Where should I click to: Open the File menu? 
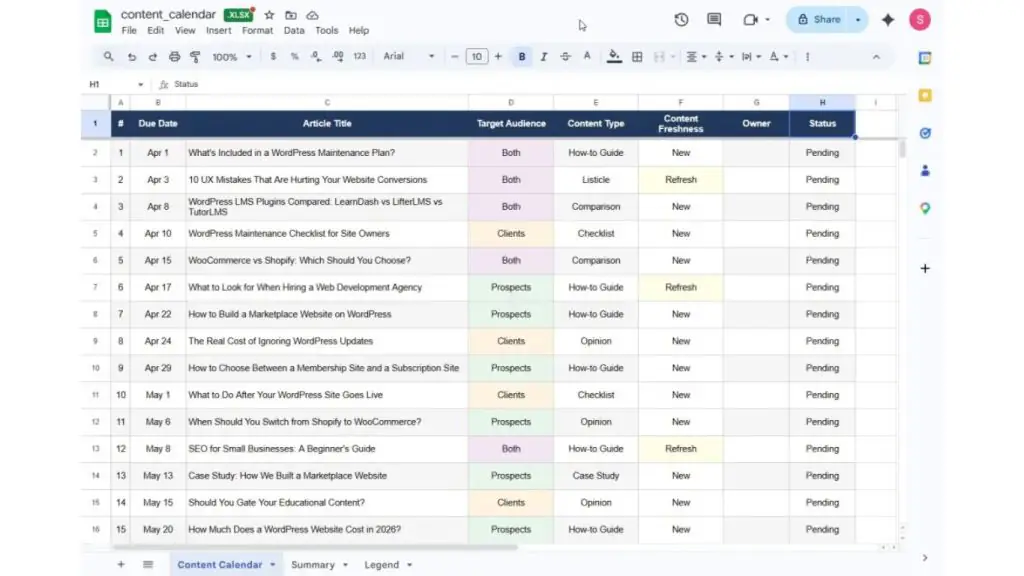(129, 31)
